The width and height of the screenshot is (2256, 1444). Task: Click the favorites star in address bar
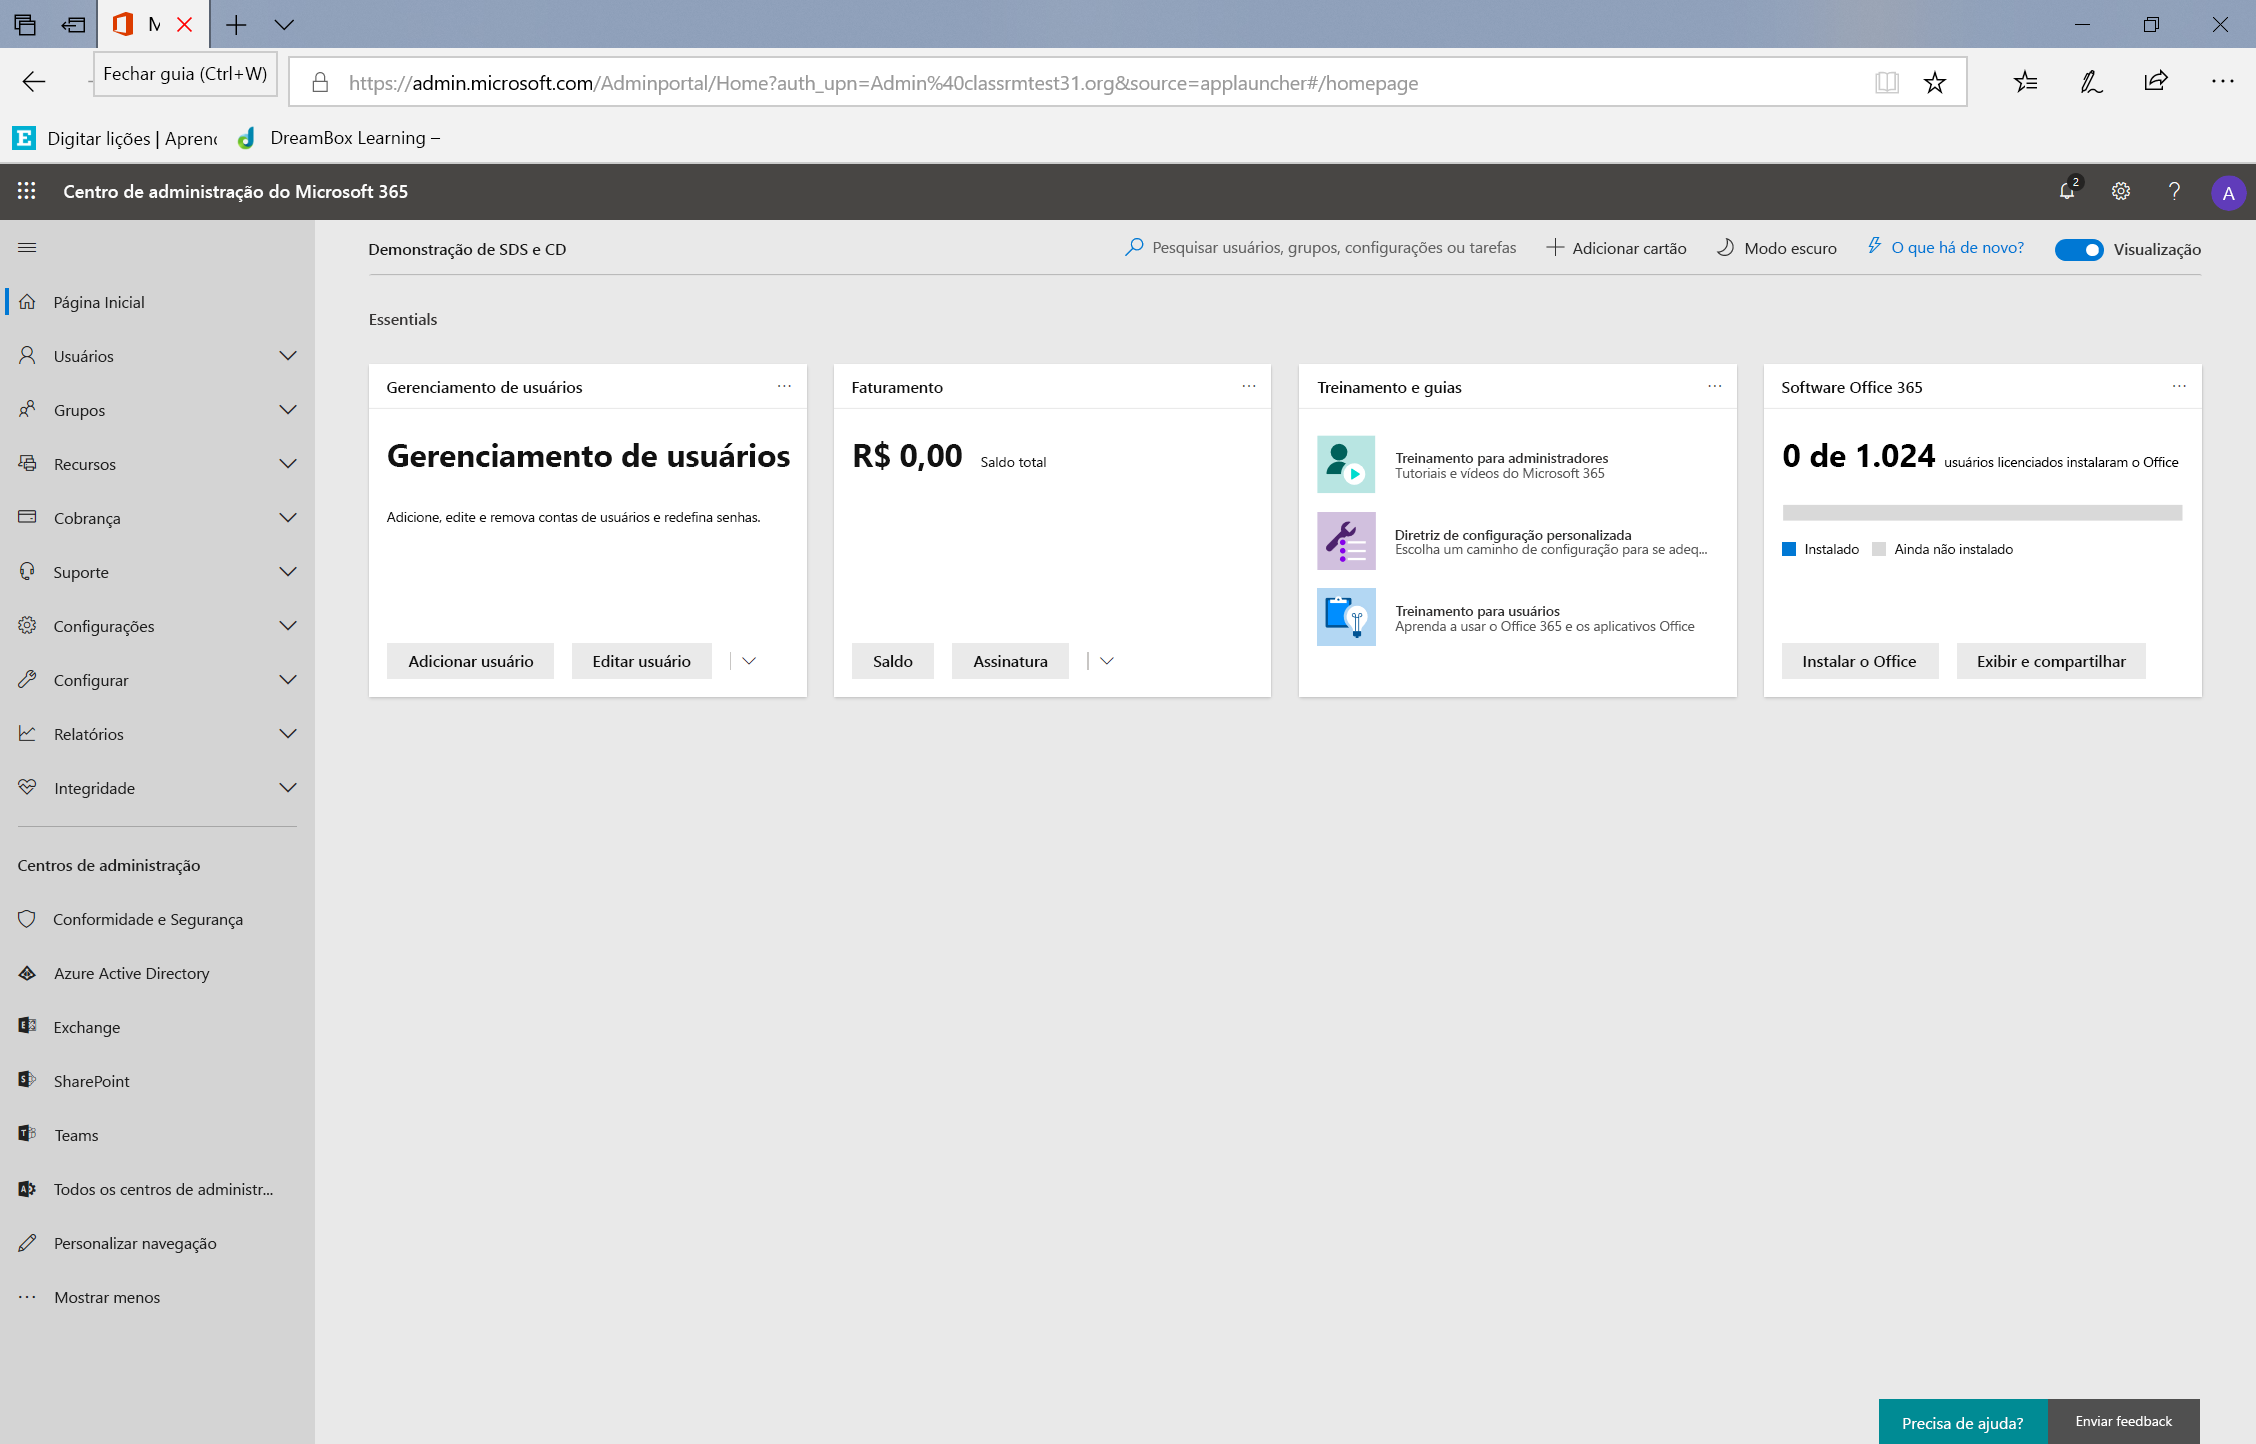tap(1935, 82)
